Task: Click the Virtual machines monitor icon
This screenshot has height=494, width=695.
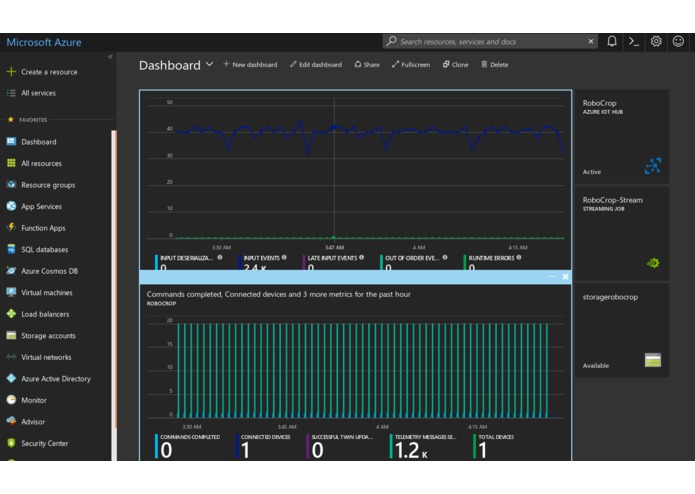Action: pyautogui.click(x=11, y=292)
